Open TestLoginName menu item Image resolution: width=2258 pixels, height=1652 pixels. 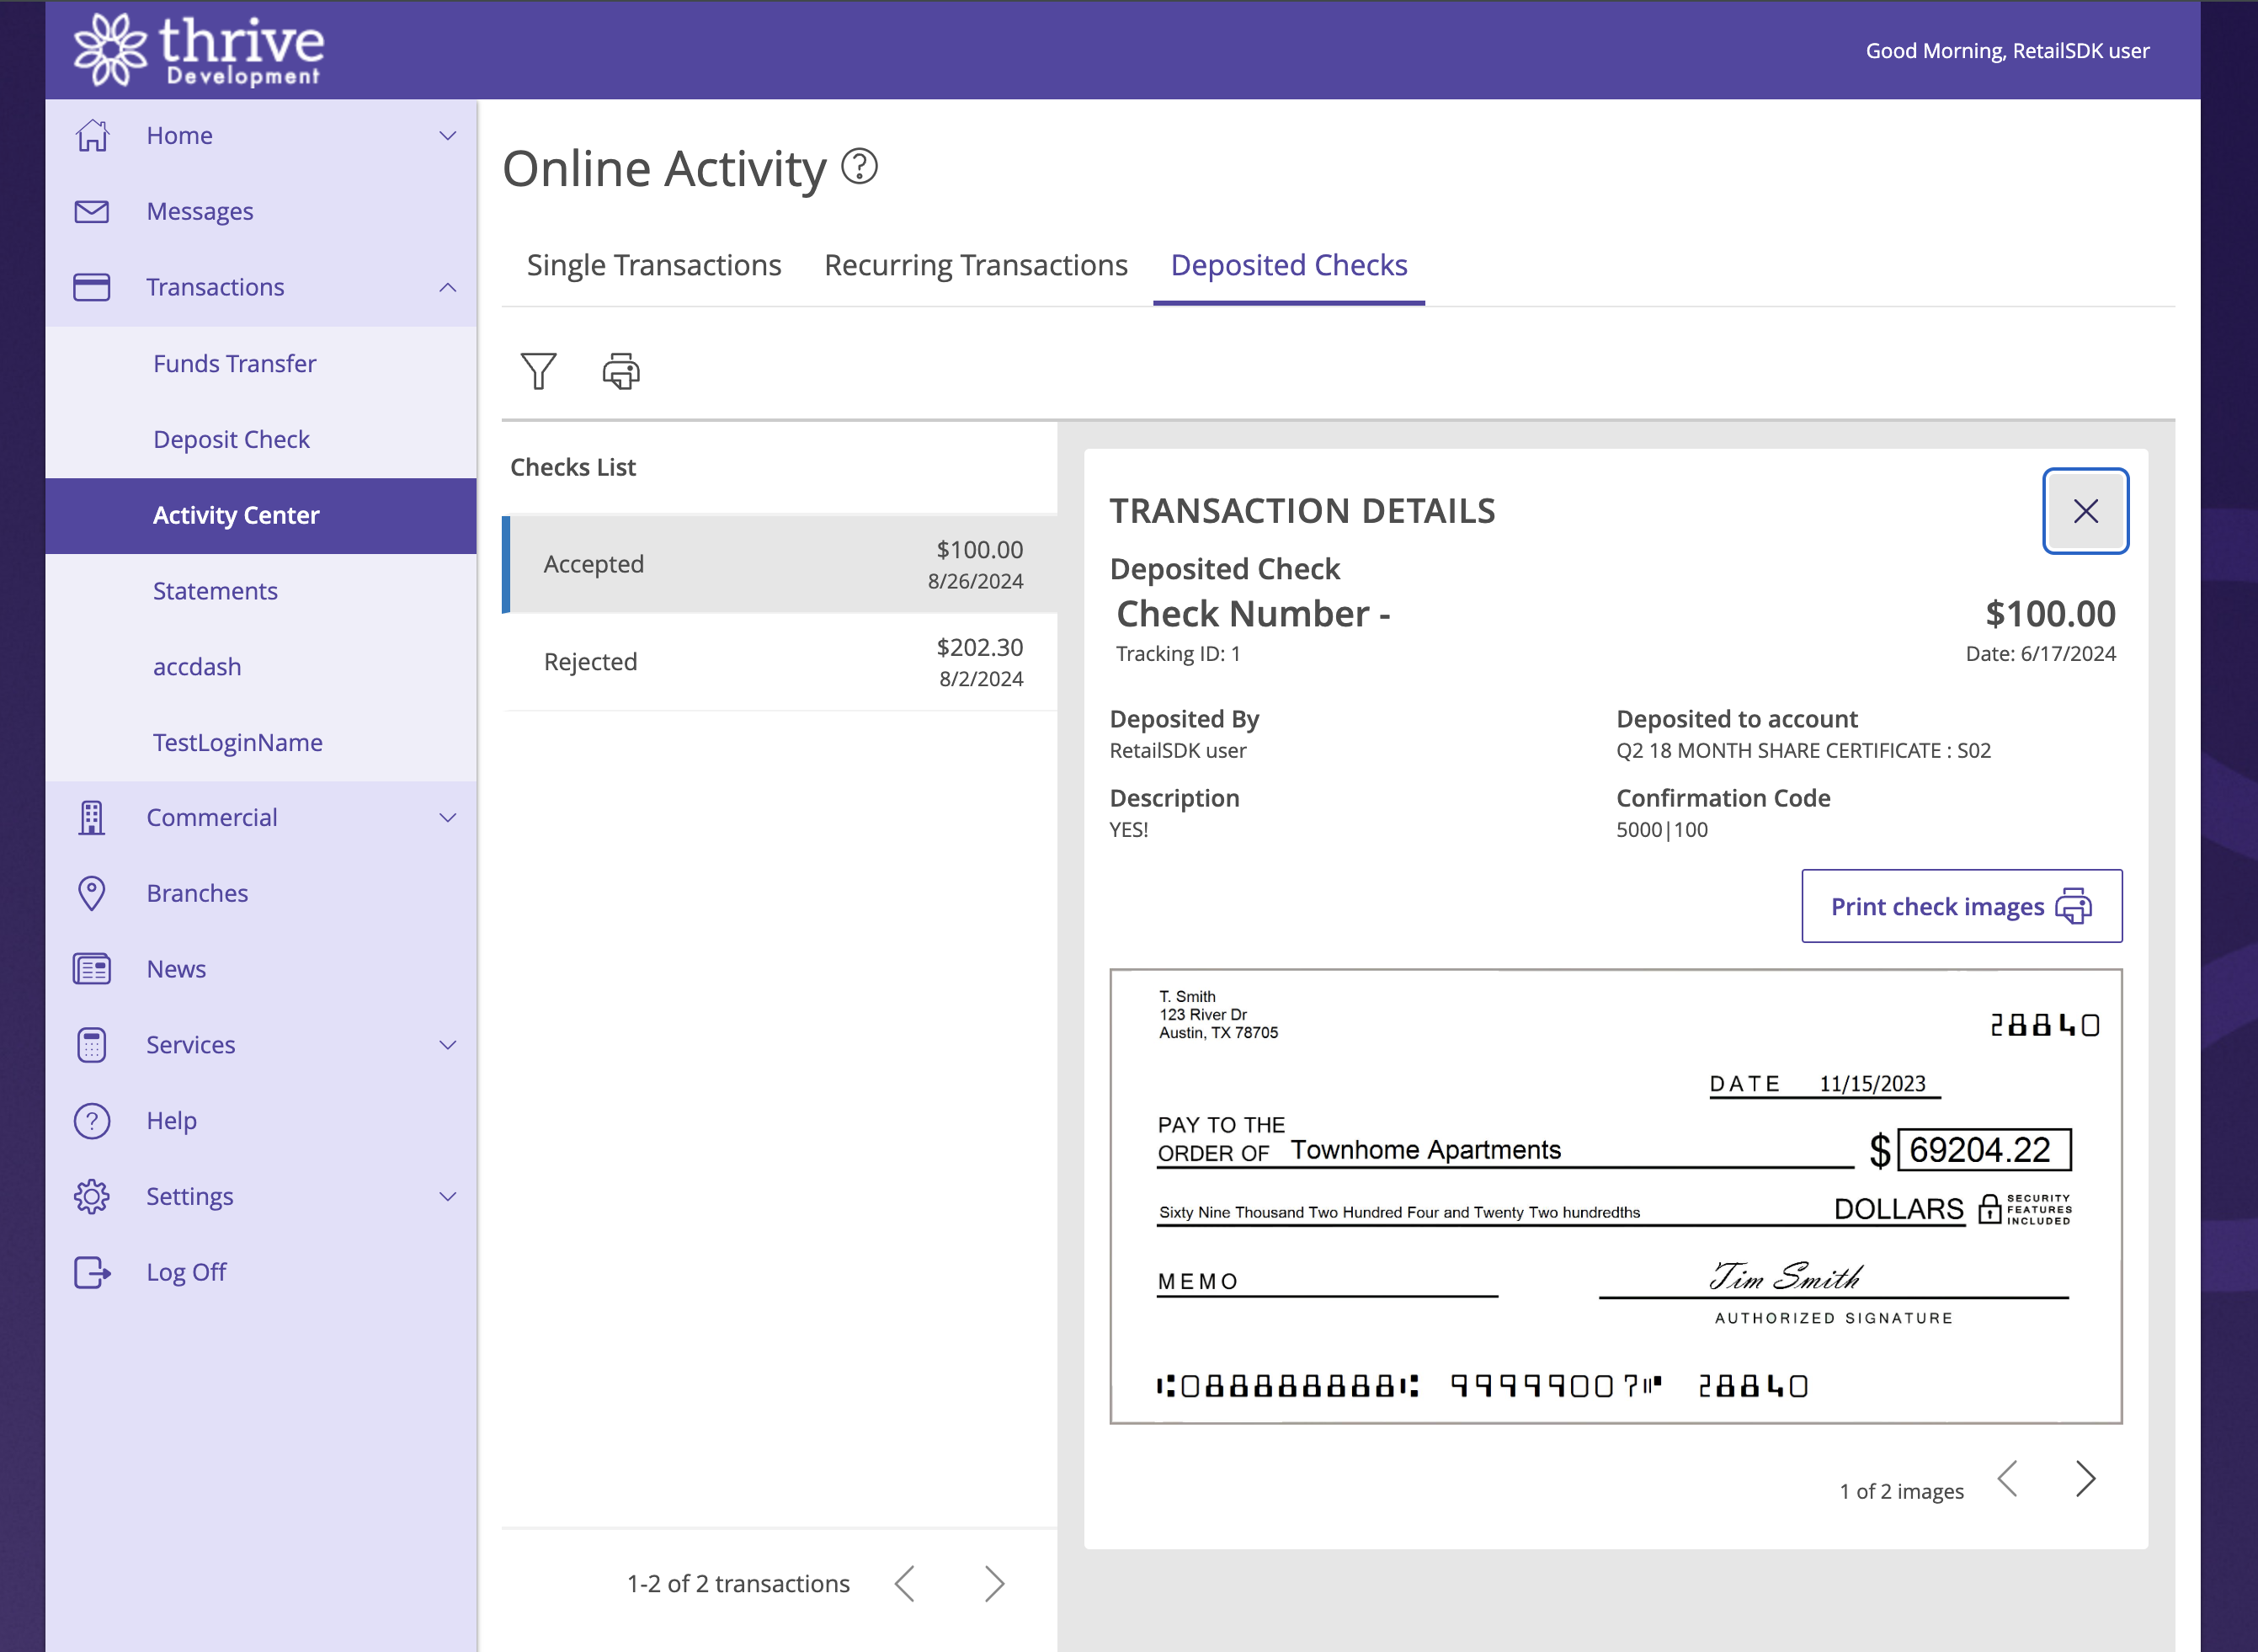pos(261,742)
